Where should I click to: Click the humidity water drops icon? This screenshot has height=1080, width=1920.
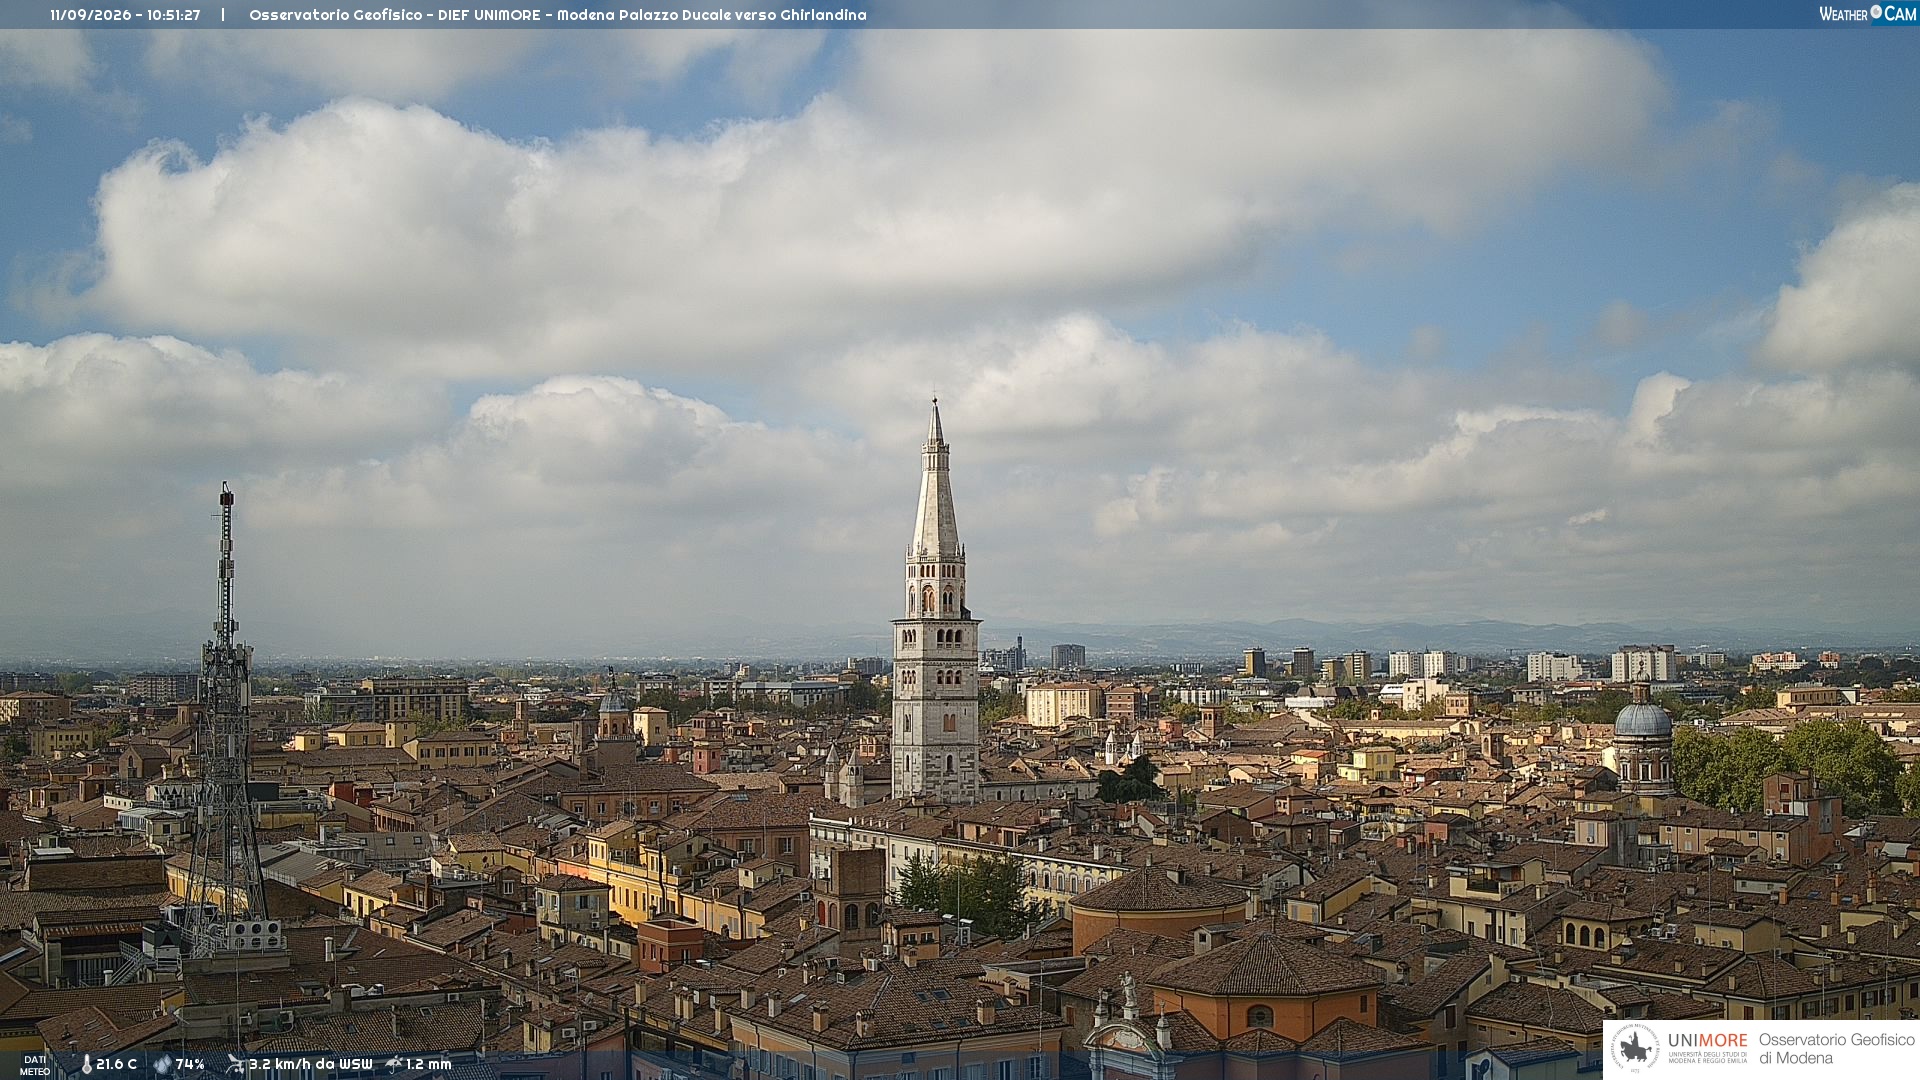(x=163, y=1064)
